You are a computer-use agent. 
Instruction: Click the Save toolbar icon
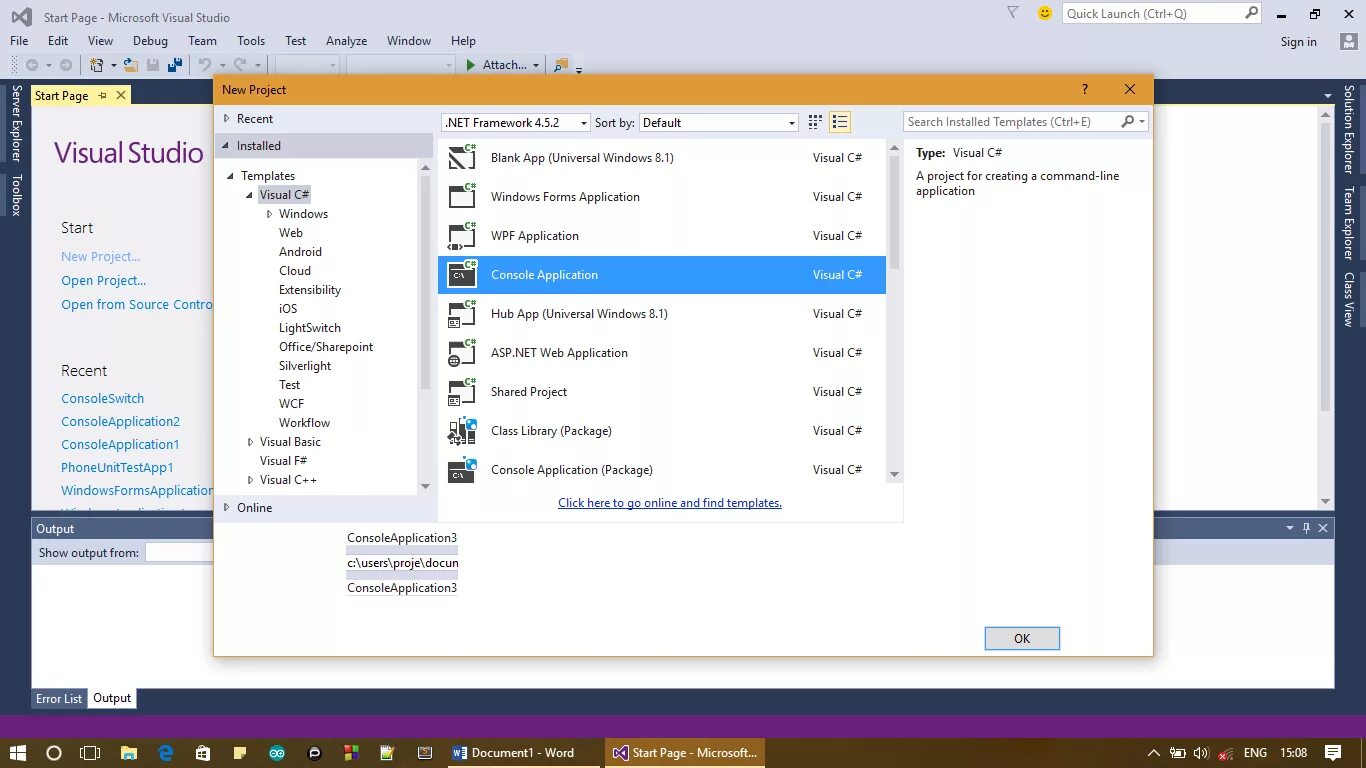pyautogui.click(x=153, y=65)
